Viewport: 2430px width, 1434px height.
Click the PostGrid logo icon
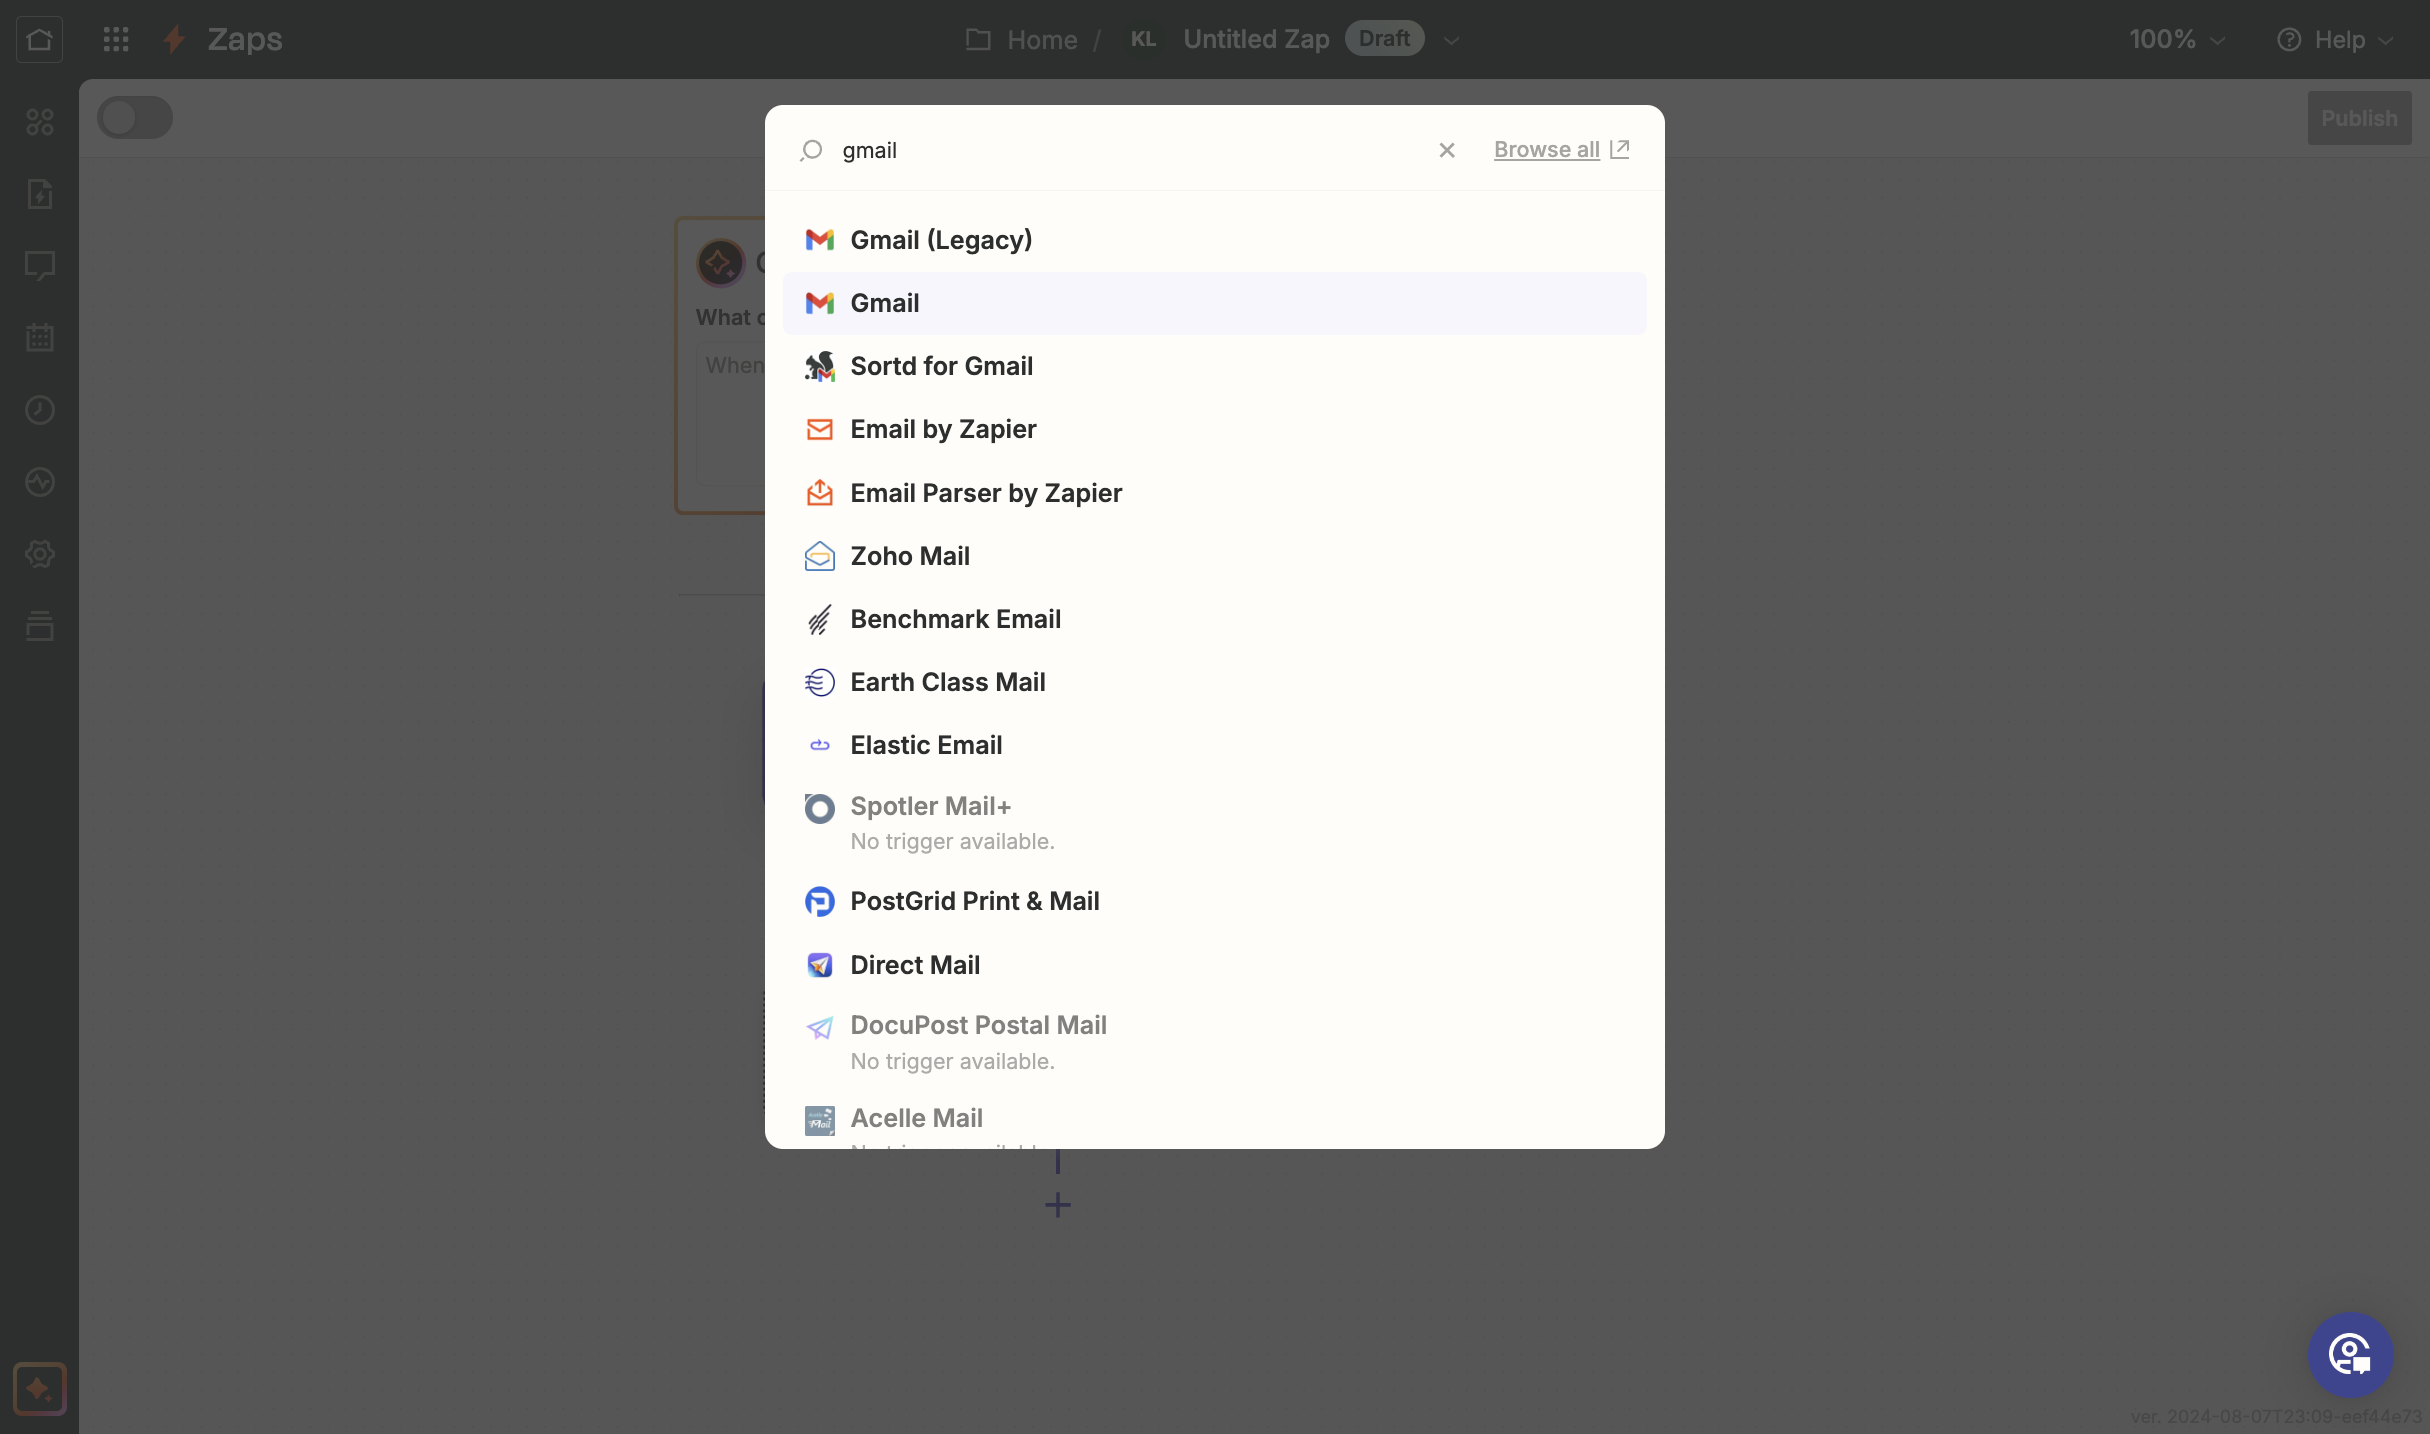click(819, 901)
